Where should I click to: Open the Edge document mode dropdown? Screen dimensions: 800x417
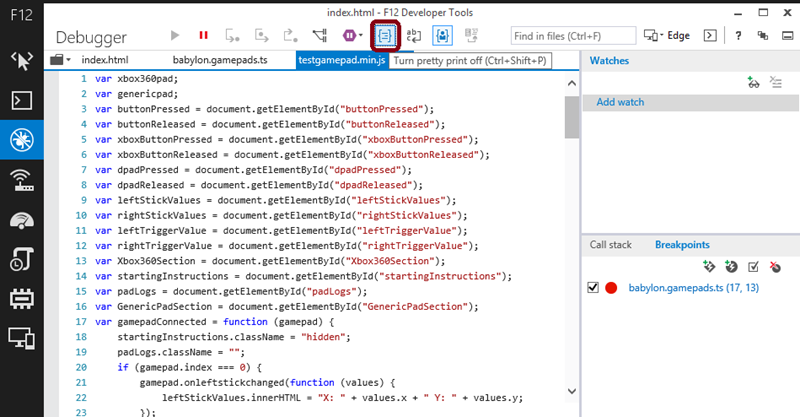[x=666, y=35]
